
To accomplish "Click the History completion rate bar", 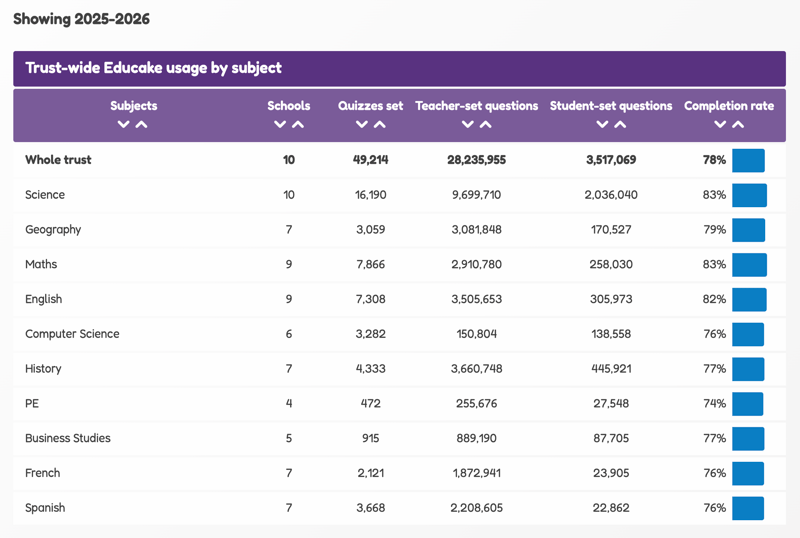I will (x=748, y=369).
